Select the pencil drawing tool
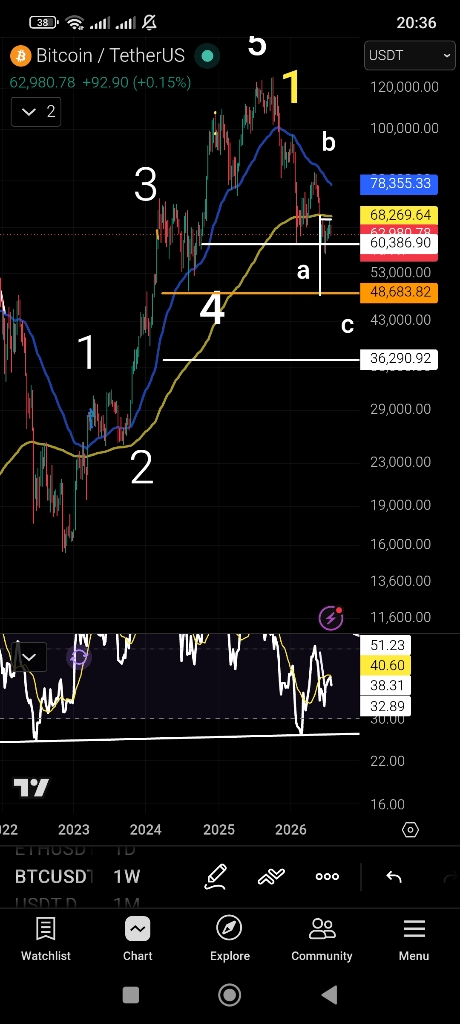 (216, 876)
